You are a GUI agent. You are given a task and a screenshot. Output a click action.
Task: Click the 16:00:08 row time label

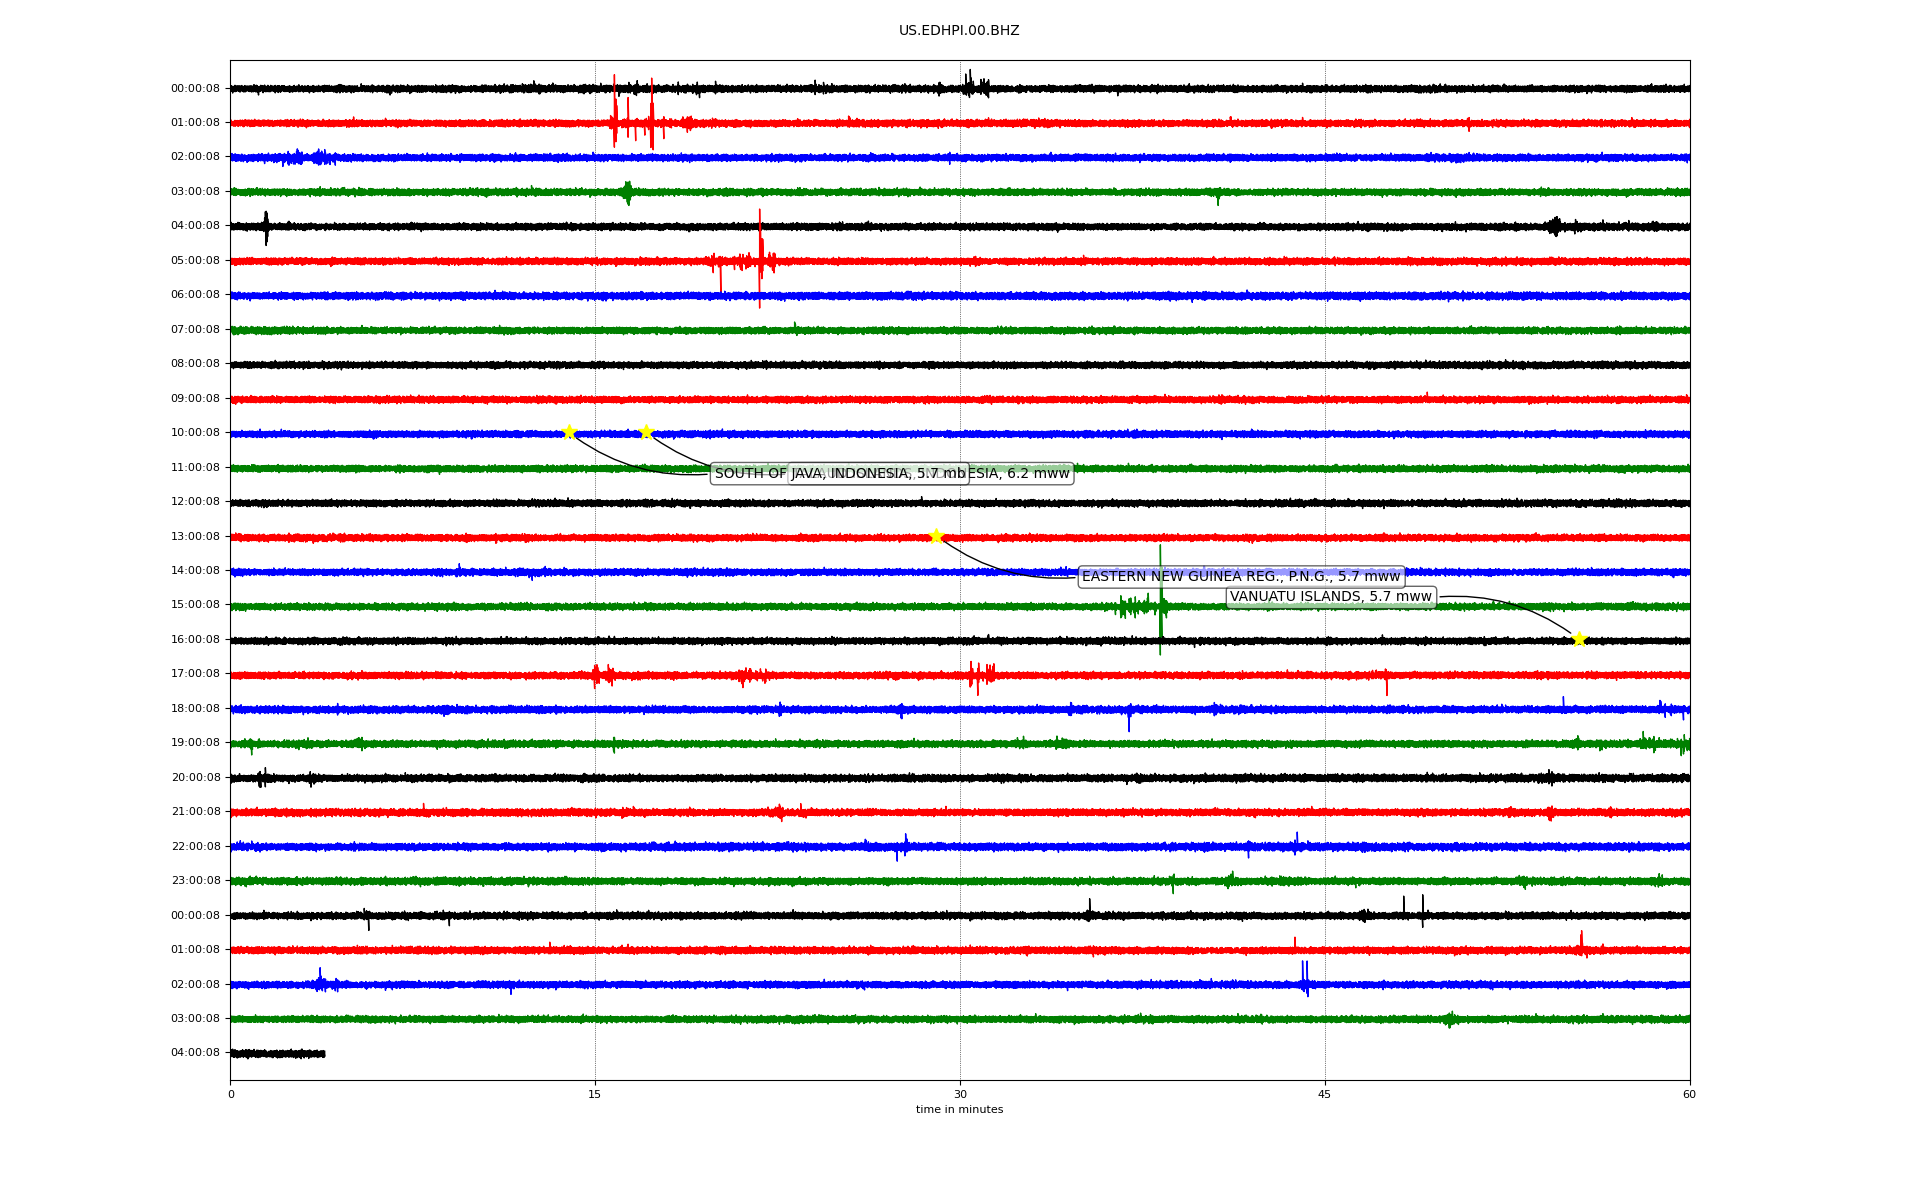[x=195, y=640]
